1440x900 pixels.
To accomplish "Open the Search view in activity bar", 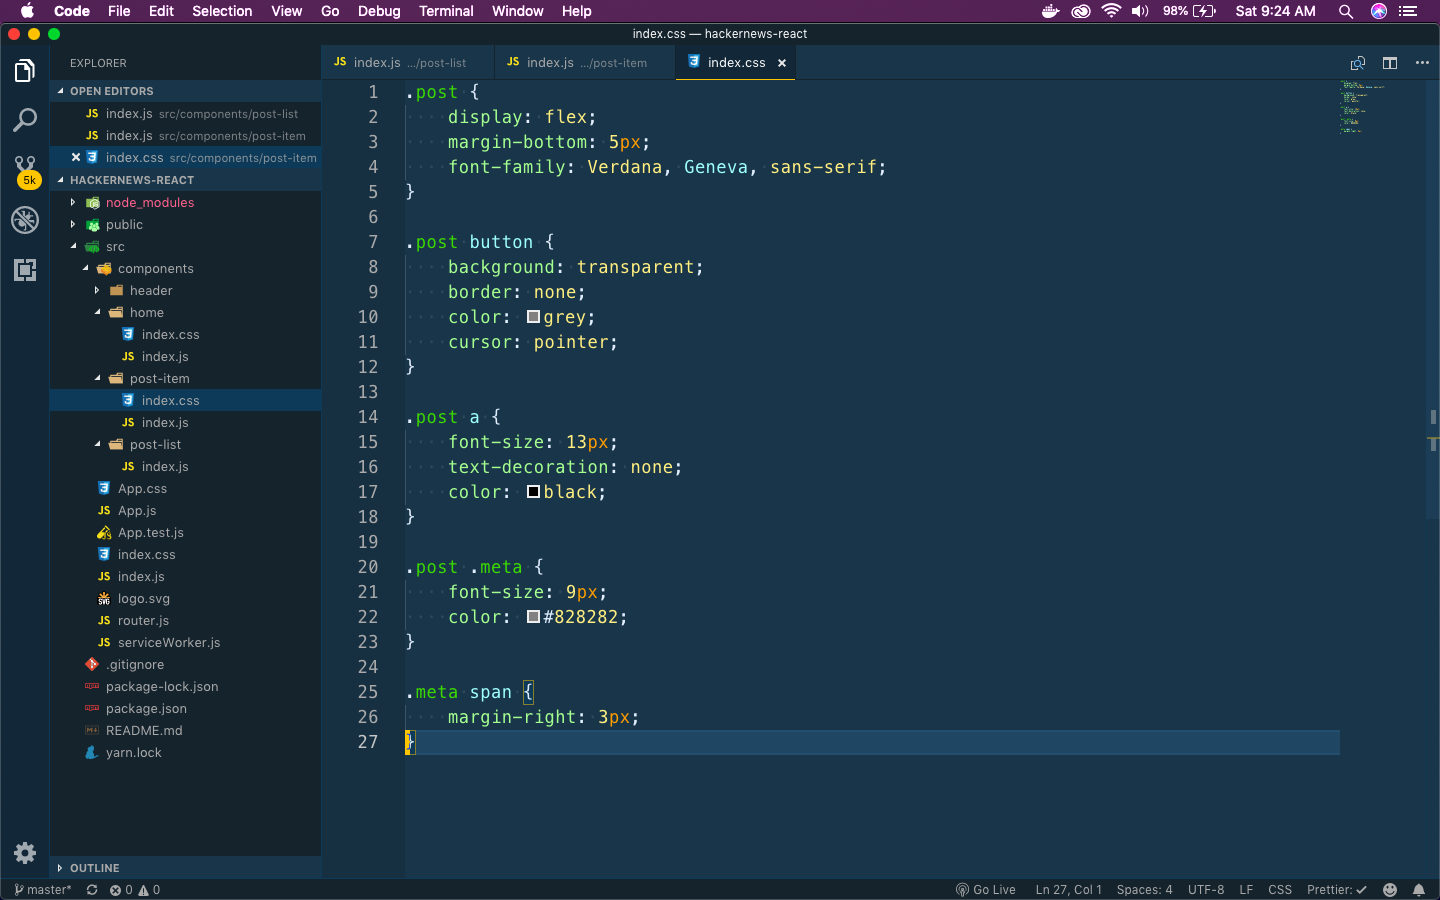I will click(x=25, y=121).
